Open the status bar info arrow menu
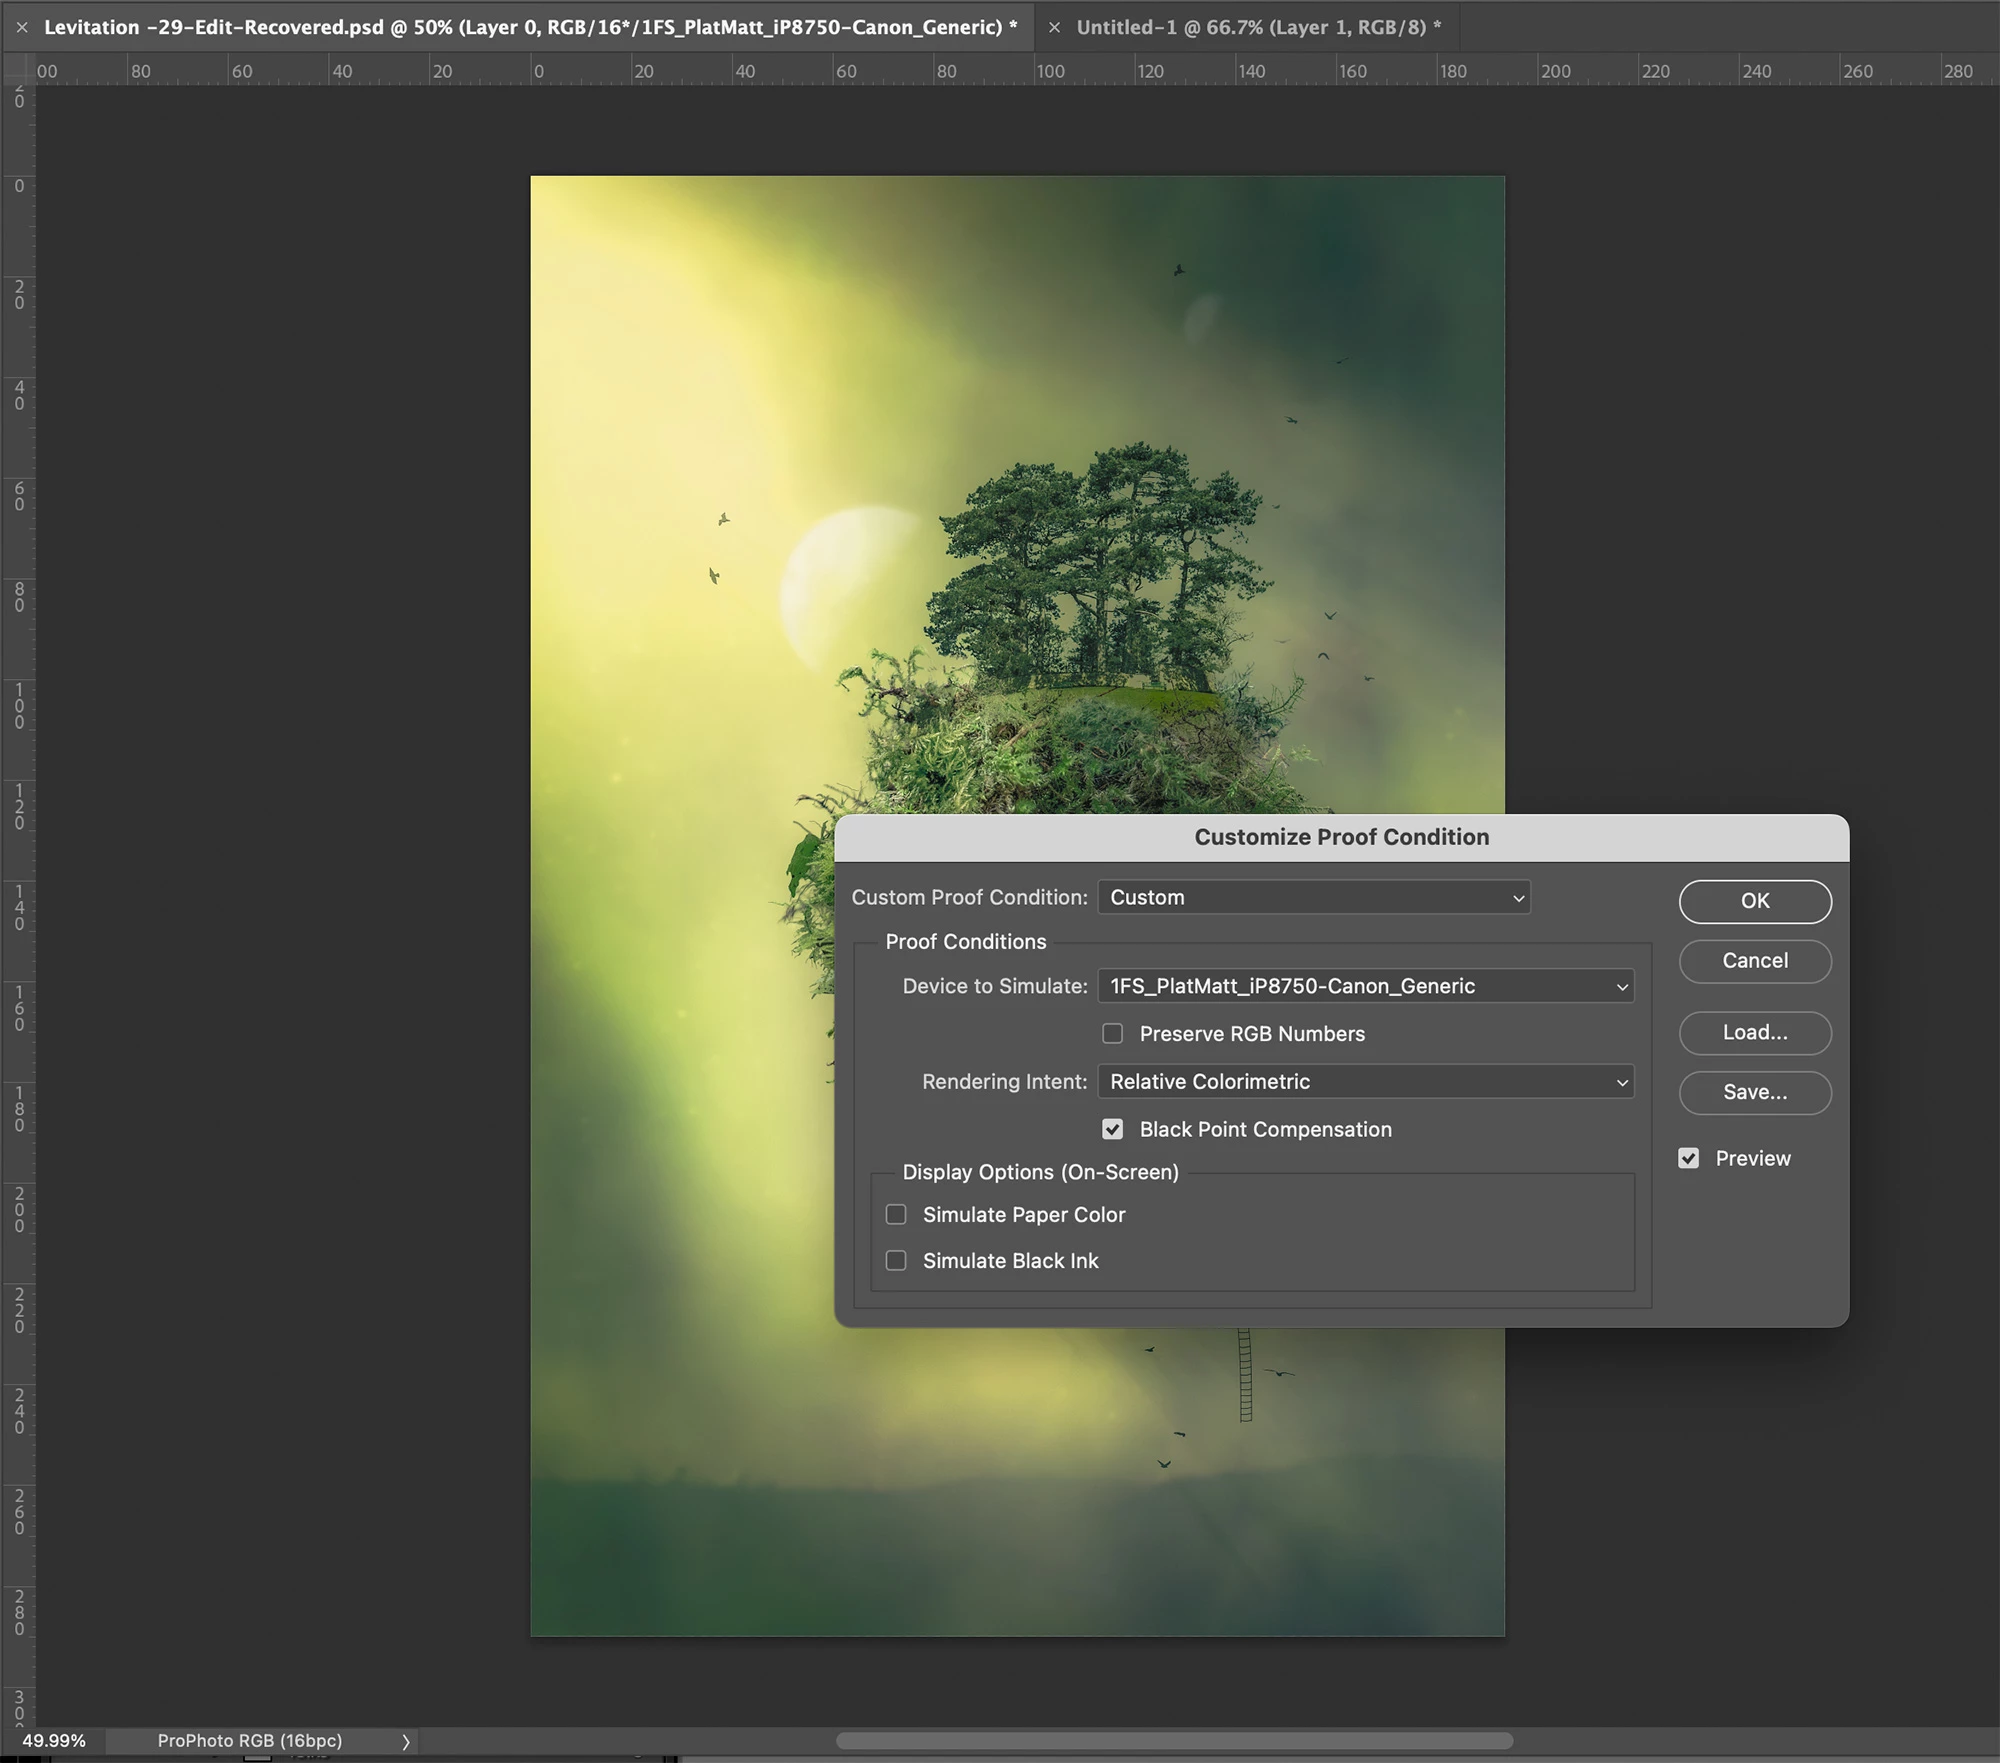The width and height of the screenshot is (2000, 1763). click(x=406, y=1742)
